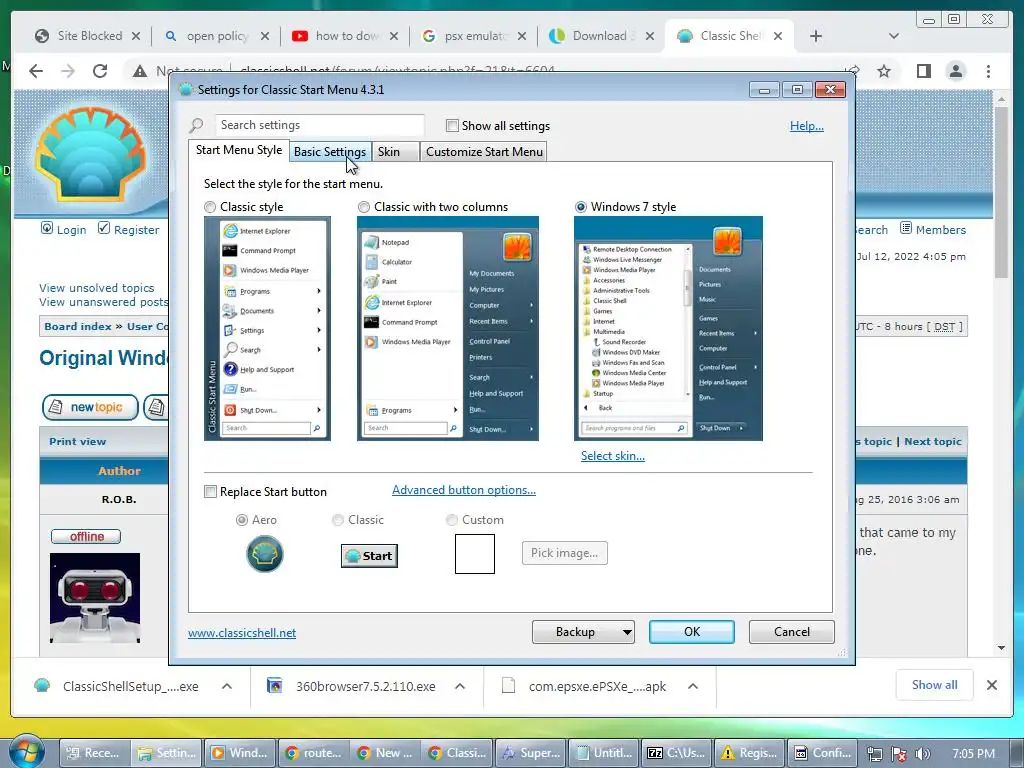
Task: Open Chrome profile avatar icon
Action: (x=955, y=71)
